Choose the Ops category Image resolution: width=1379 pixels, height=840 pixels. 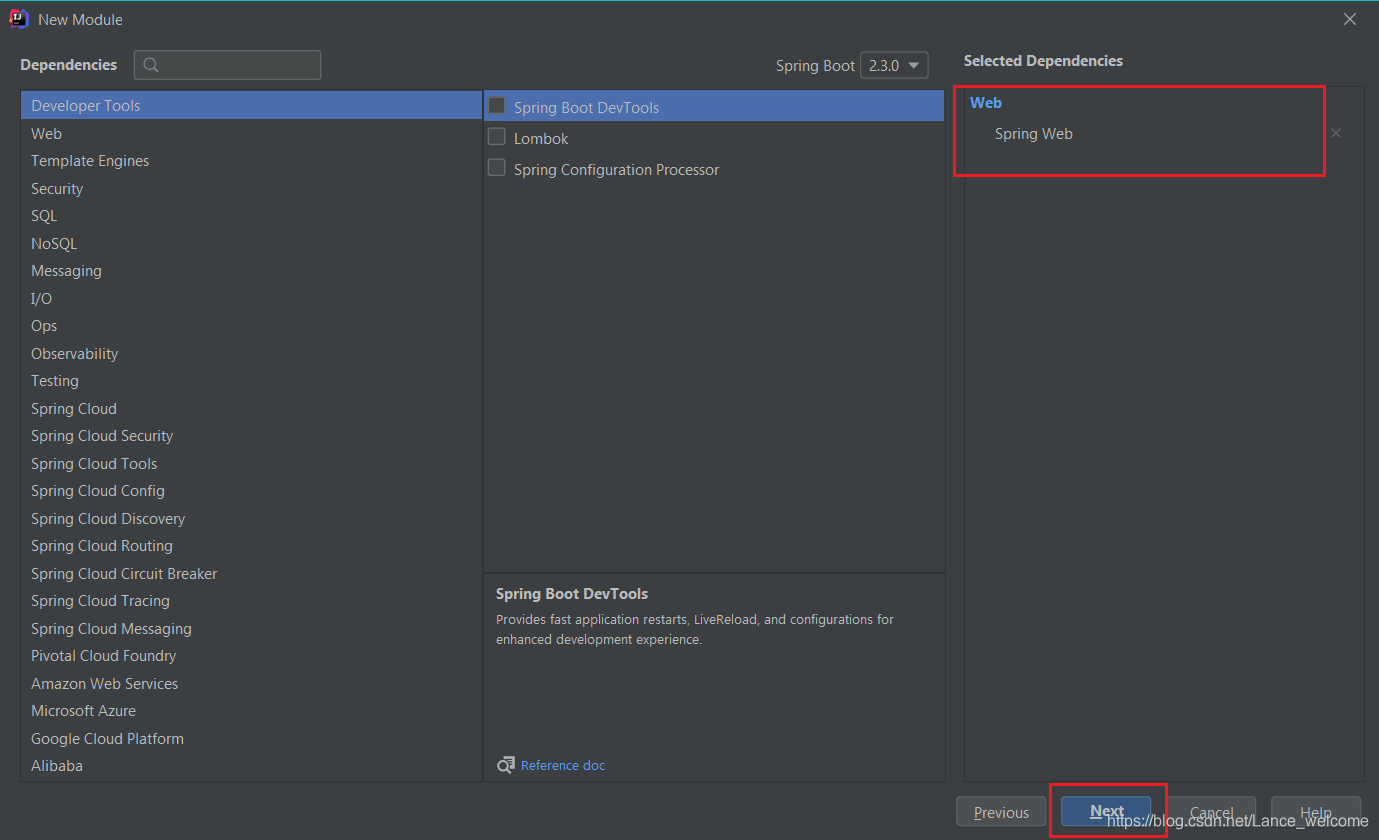(251, 326)
